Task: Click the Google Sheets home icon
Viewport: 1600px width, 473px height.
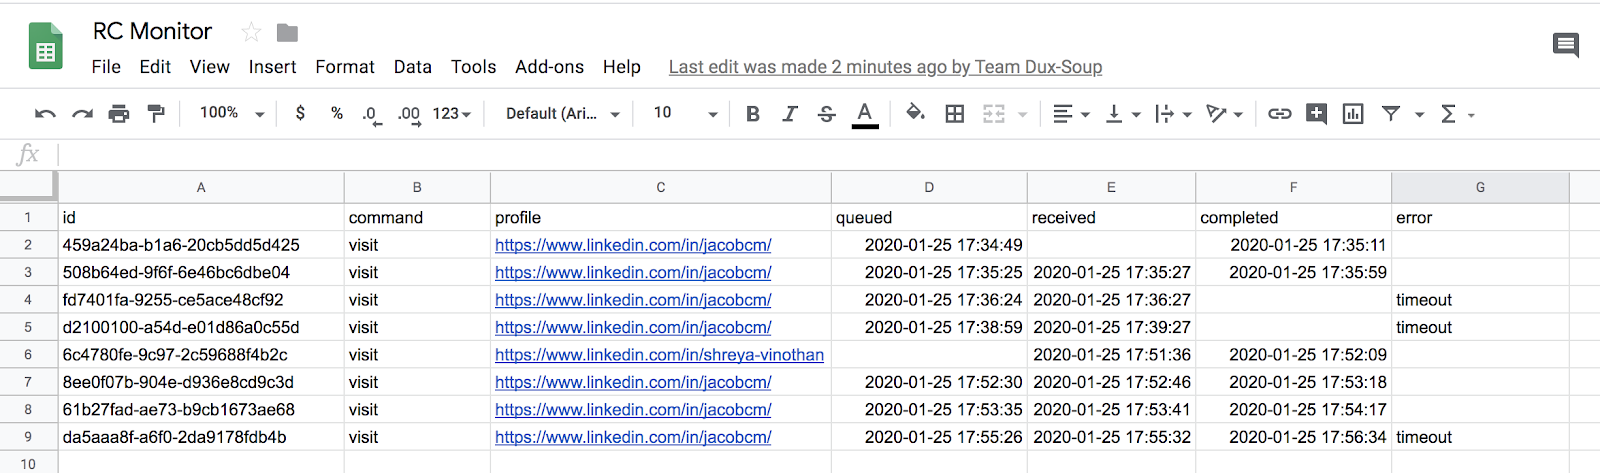Action: [x=45, y=47]
